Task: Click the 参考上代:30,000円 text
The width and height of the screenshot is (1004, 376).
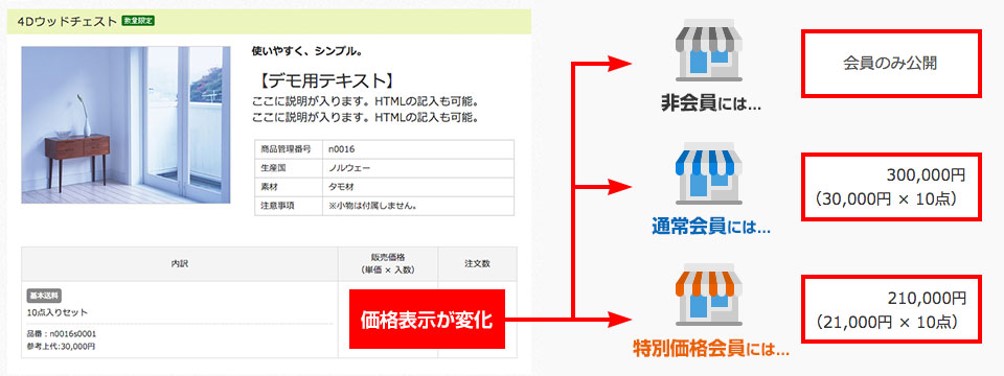Action: click(x=61, y=347)
